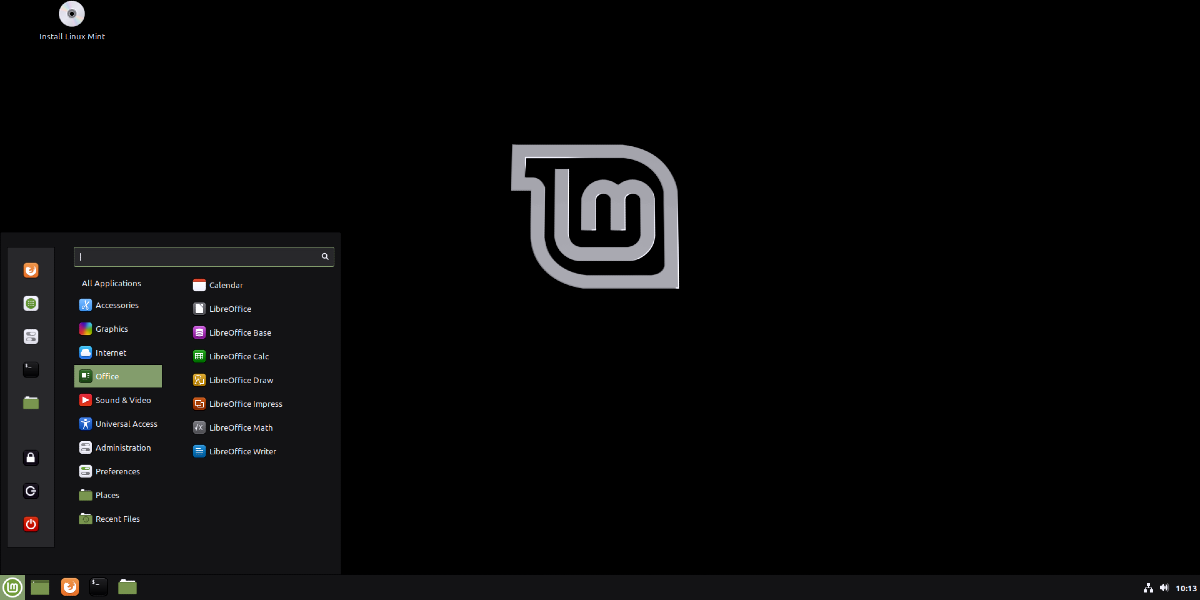The image size is (1200, 600).
Task: Open the Preferences category
Action: pyautogui.click(x=118, y=471)
